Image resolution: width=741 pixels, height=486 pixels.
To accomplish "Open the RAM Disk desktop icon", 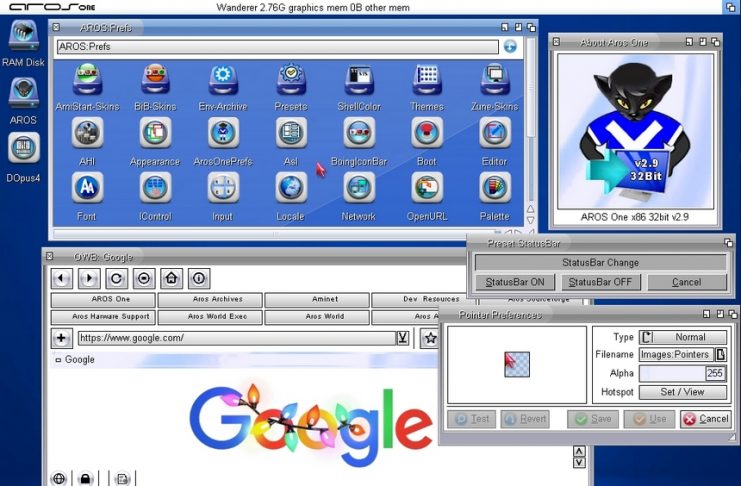I will click(22, 40).
